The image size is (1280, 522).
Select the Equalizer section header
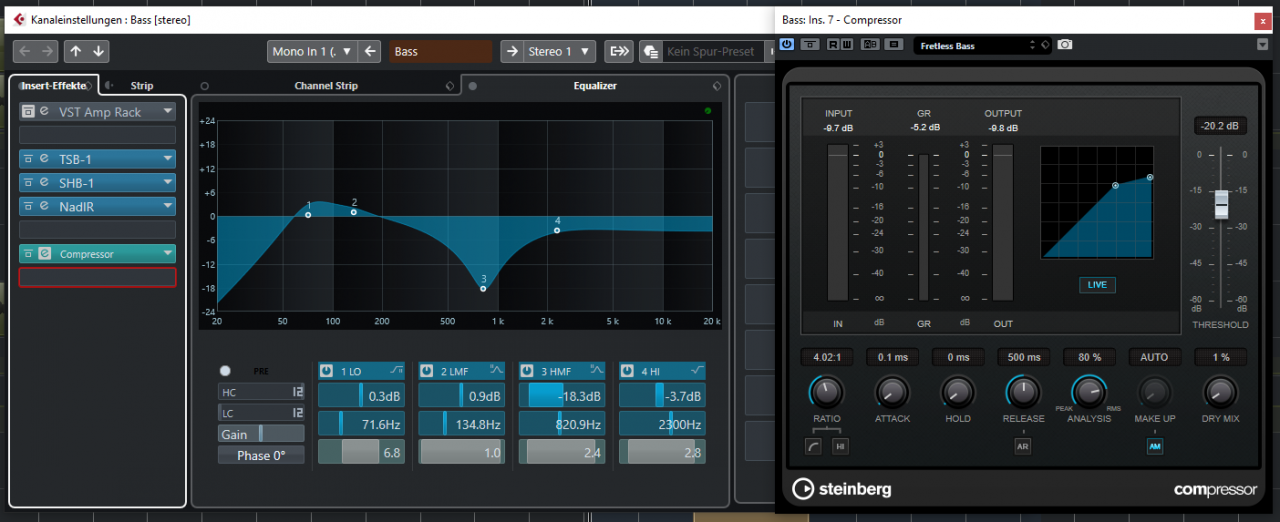pyautogui.click(x=595, y=86)
